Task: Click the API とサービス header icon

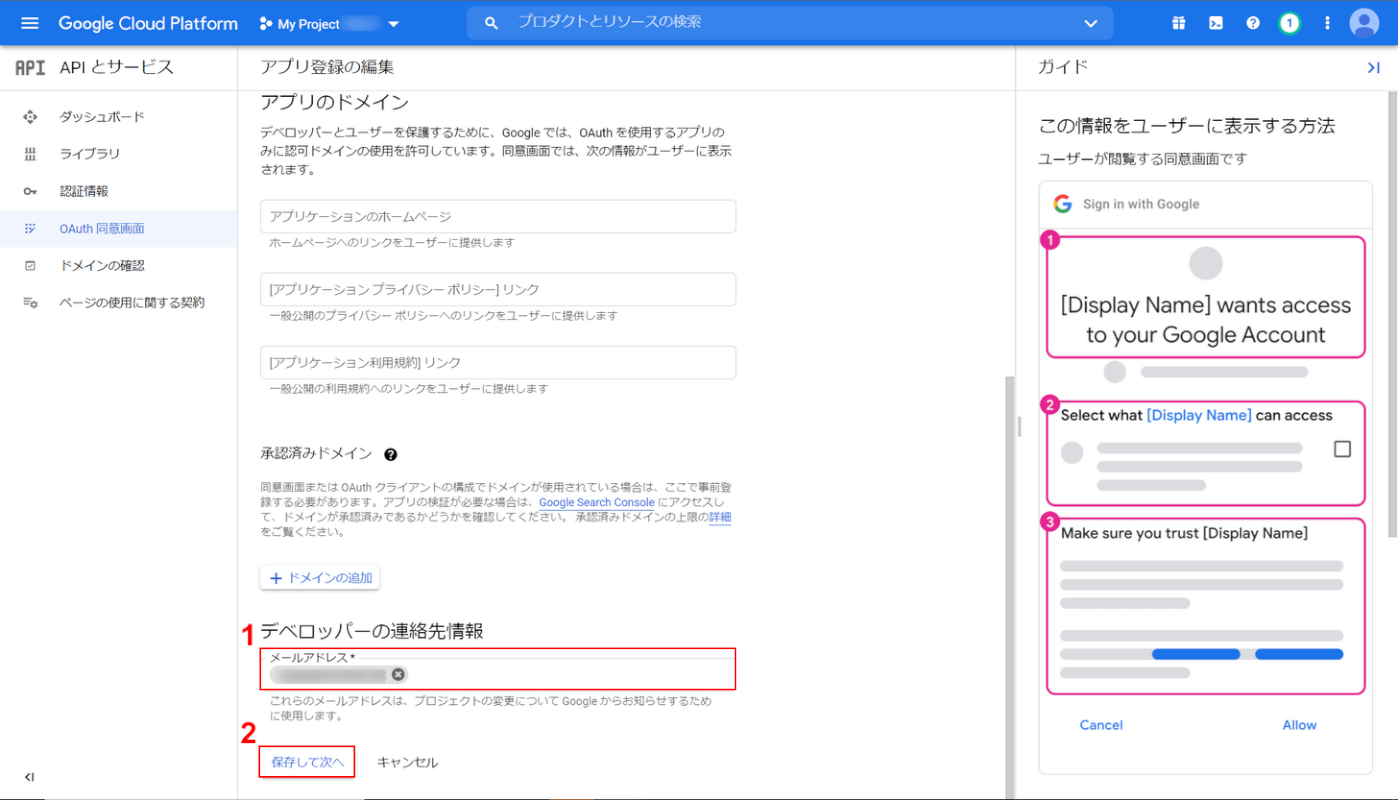Action: click(30, 68)
